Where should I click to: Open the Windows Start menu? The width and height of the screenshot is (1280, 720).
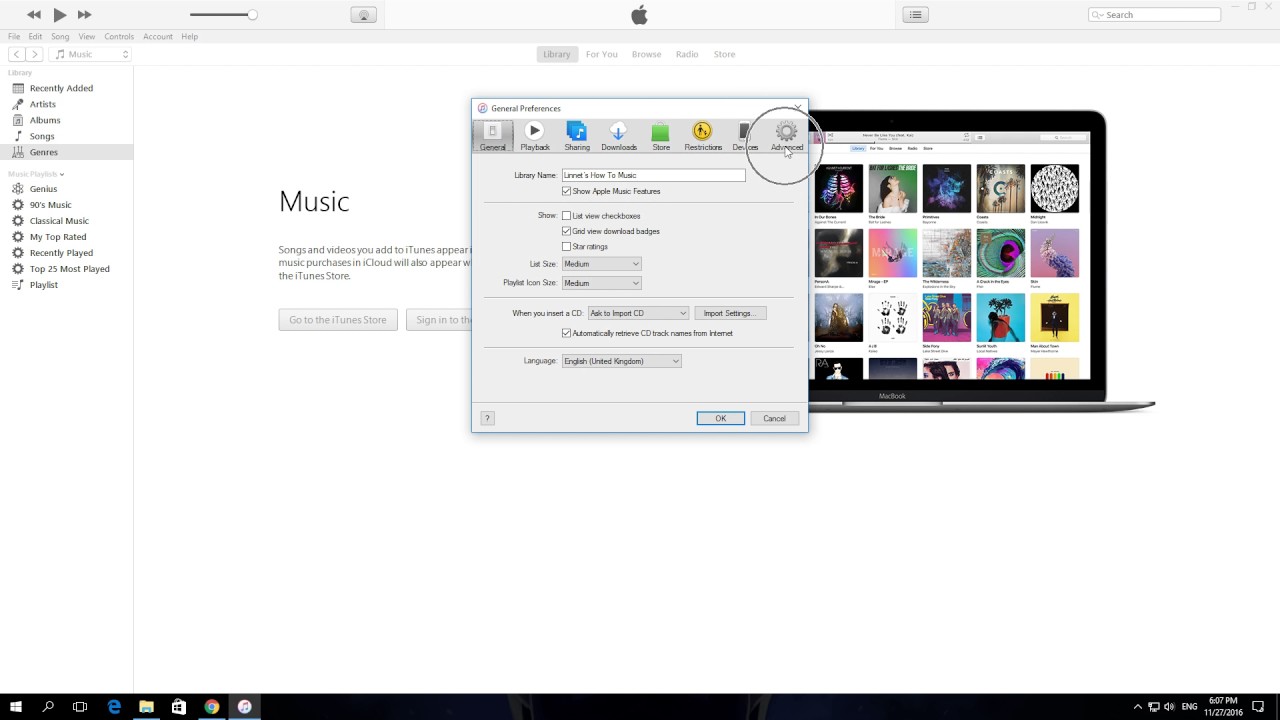pyautogui.click(x=16, y=707)
